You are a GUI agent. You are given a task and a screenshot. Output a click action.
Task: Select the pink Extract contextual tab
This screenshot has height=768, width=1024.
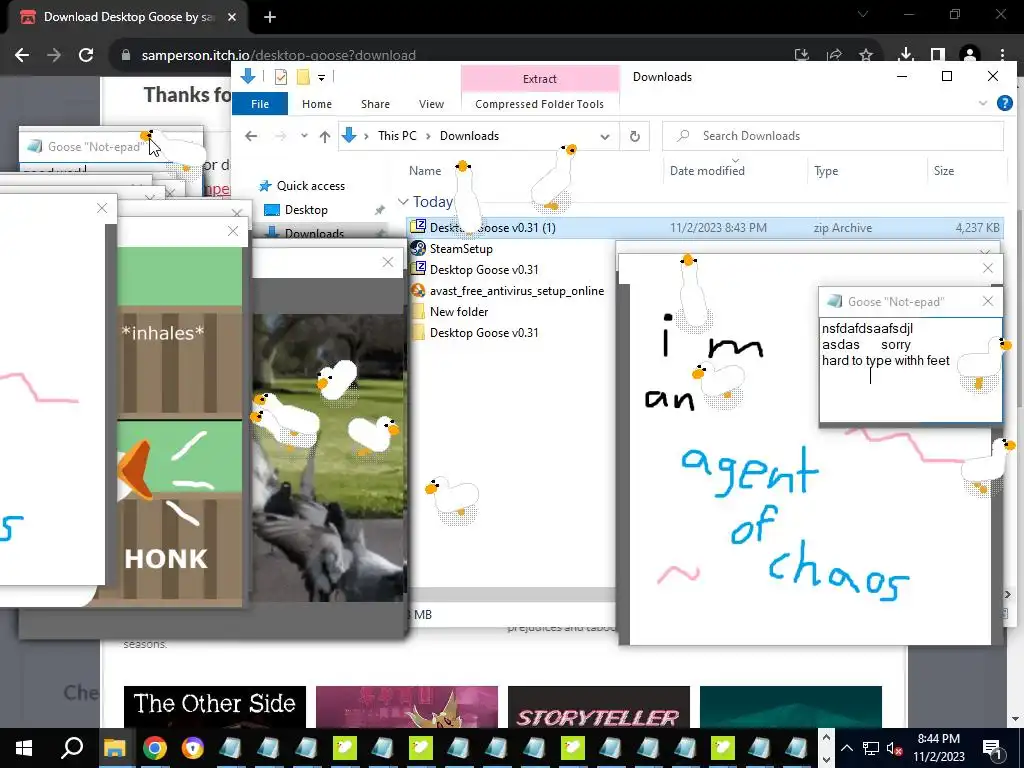coord(539,78)
